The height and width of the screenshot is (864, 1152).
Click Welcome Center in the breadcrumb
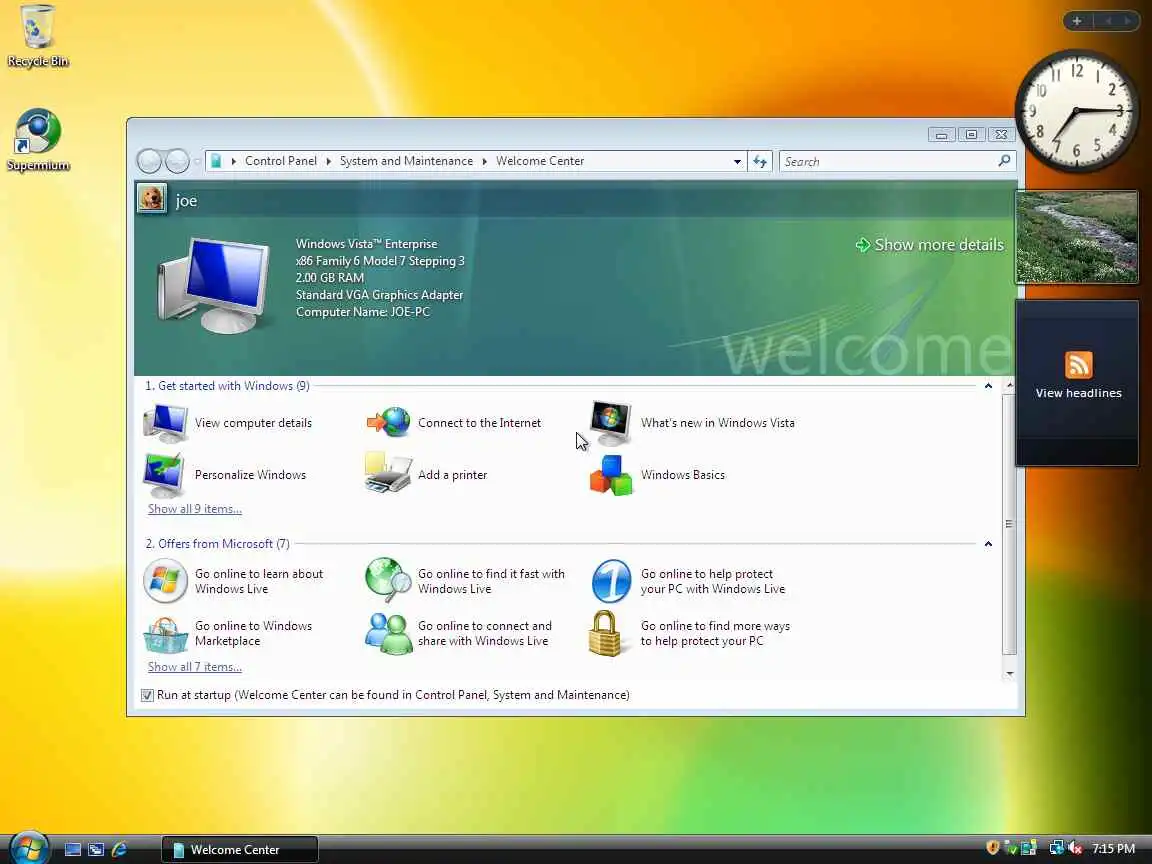pyautogui.click(x=540, y=161)
